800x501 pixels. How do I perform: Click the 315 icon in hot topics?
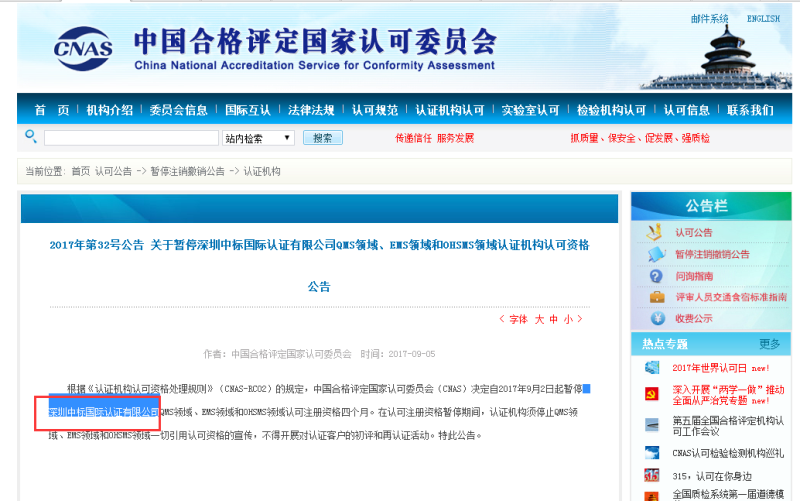click(651, 476)
